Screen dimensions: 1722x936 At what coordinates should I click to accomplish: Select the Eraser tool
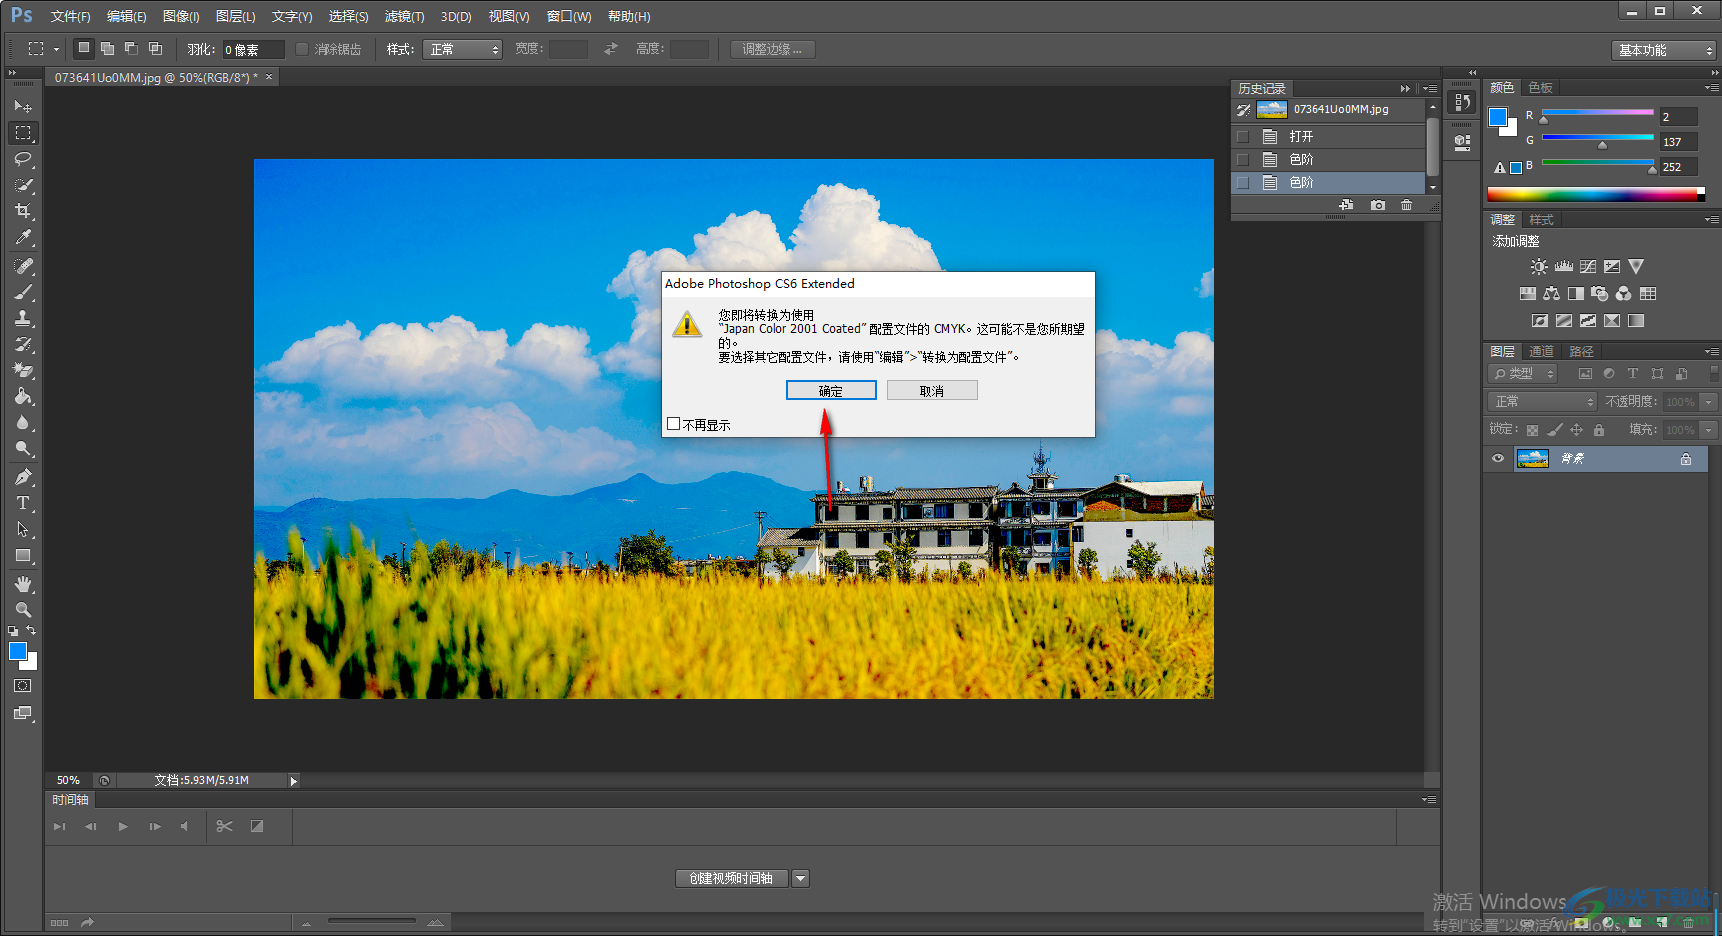23,370
